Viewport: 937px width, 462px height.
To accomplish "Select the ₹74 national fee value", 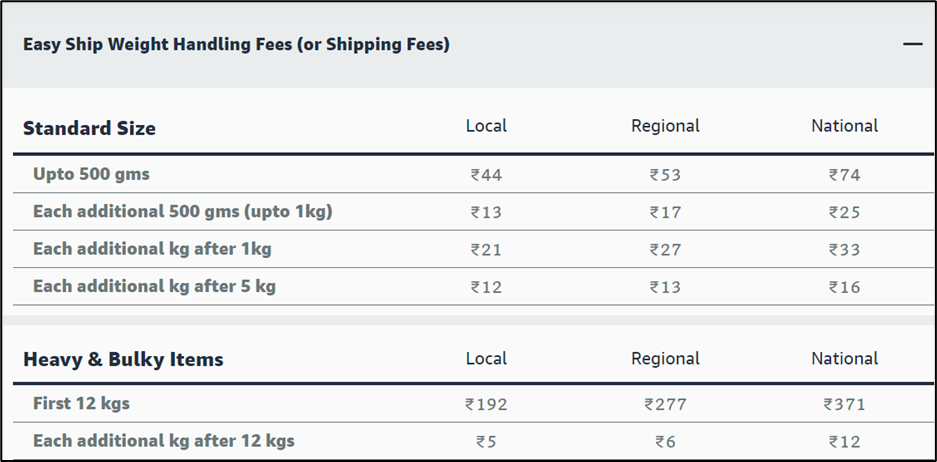I will (844, 175).
